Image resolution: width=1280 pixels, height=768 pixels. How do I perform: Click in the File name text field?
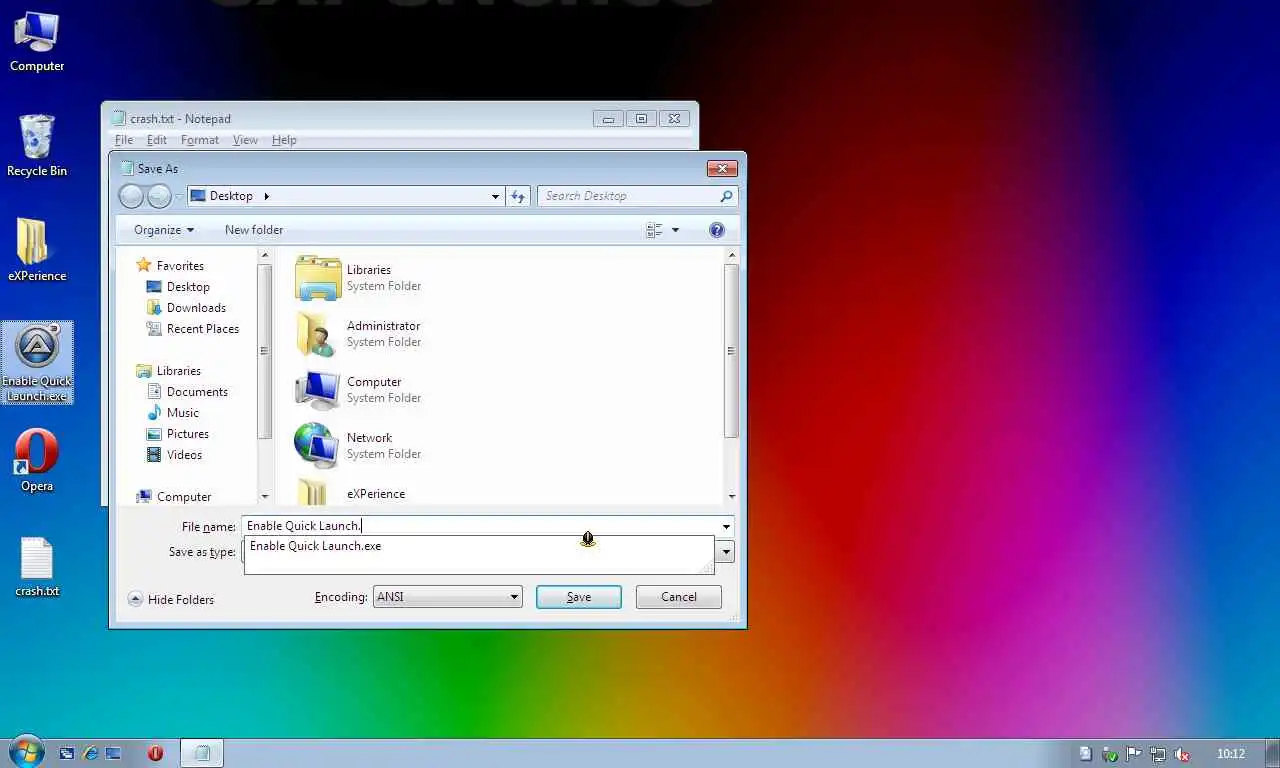click(480, 526)
